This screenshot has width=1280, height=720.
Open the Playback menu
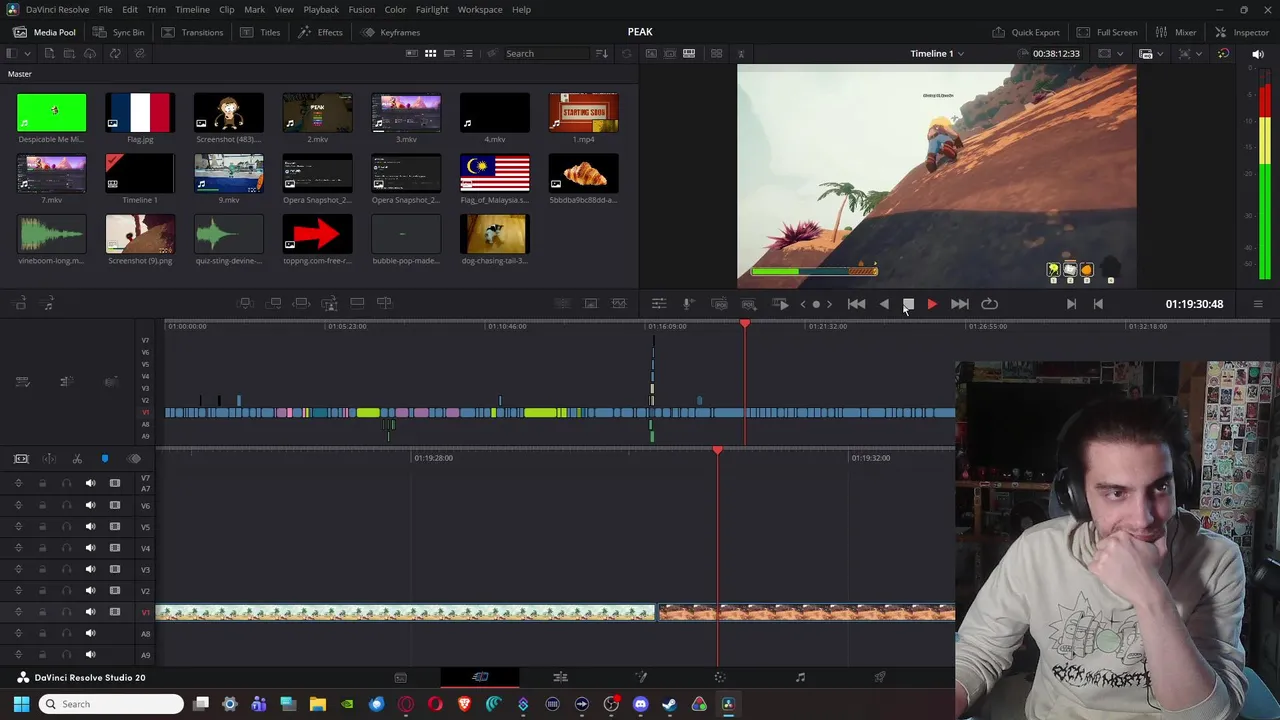pyautogui.click(x=321, y=9)
